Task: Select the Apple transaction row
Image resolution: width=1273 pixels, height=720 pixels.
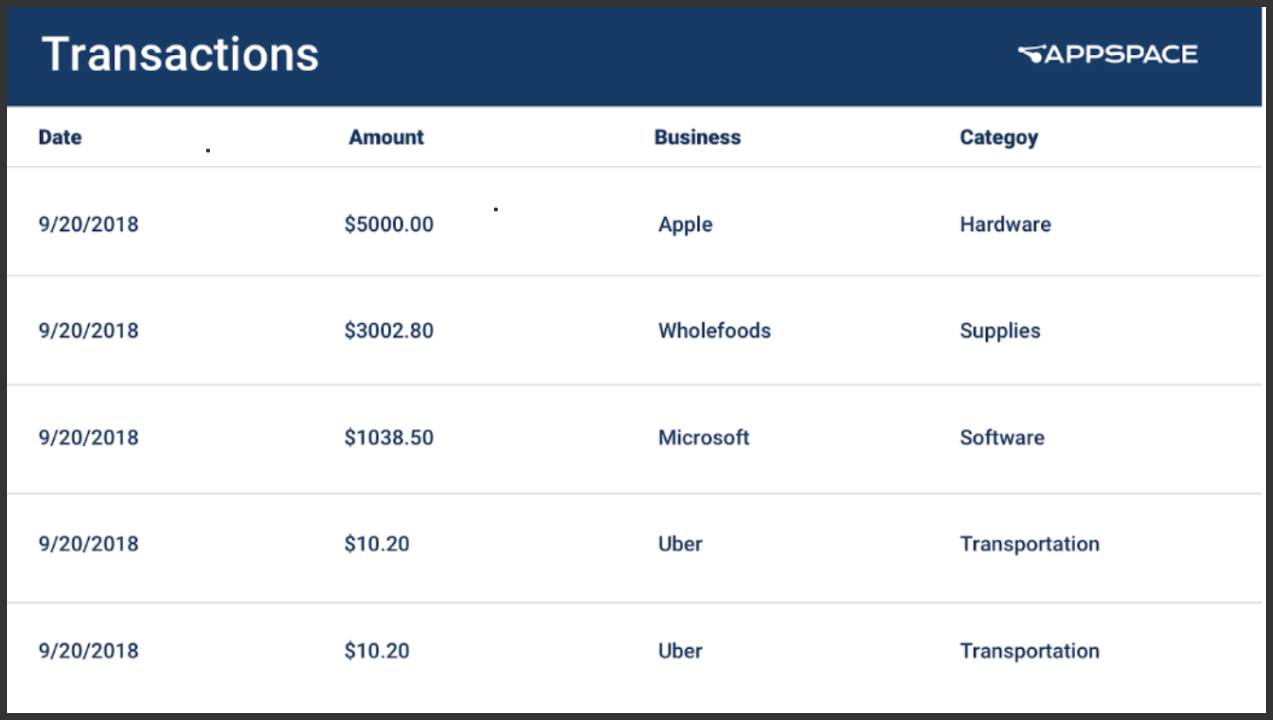Action: [635, 222]
